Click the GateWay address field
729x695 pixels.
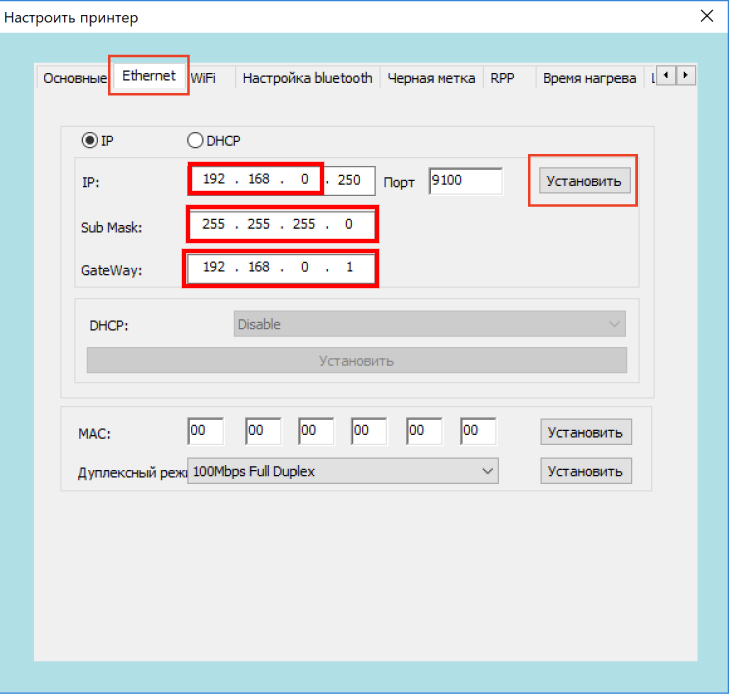pyautogui.click(x=281, y=268)
